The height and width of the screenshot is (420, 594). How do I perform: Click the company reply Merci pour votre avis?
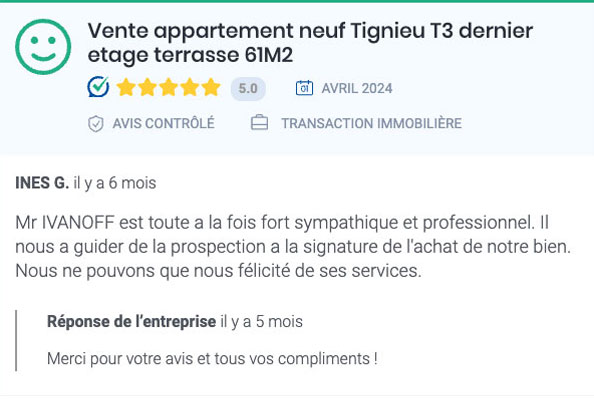click(x=212, y=359)
